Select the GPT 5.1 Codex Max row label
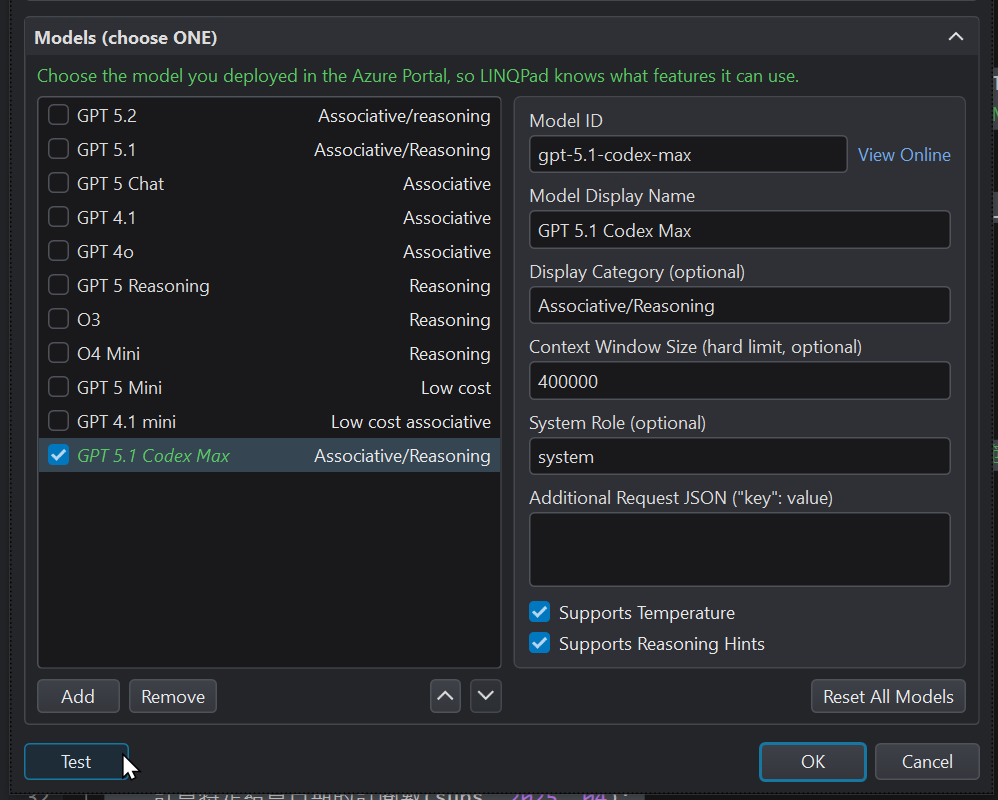998x800 pixels. pos(153,456)
